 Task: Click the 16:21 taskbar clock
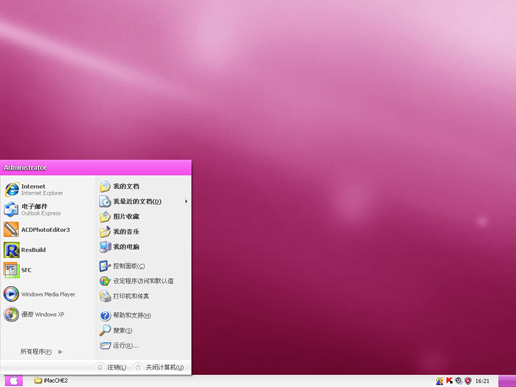click(x=482, y=381)
